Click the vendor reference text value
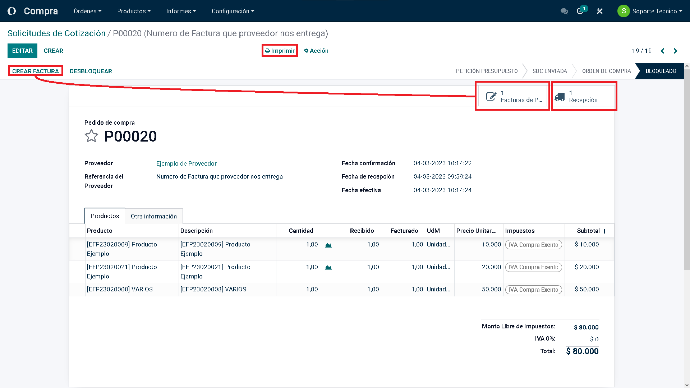The height and width of the screenshot is (388, 690). pyautogui.click(x=220, y=177)
